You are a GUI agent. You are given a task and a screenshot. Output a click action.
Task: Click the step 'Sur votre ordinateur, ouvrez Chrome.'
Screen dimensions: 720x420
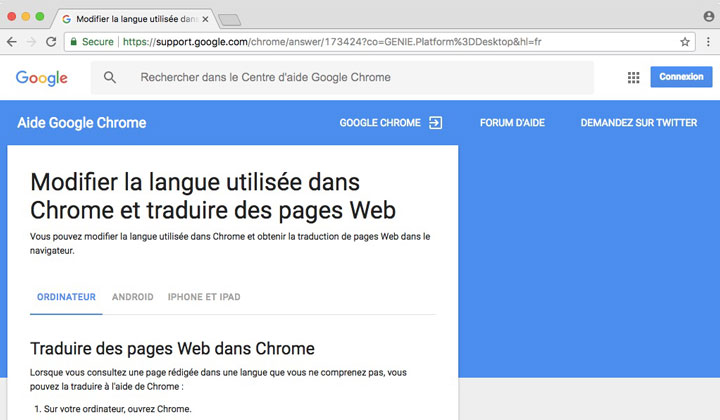coord(118,409)
